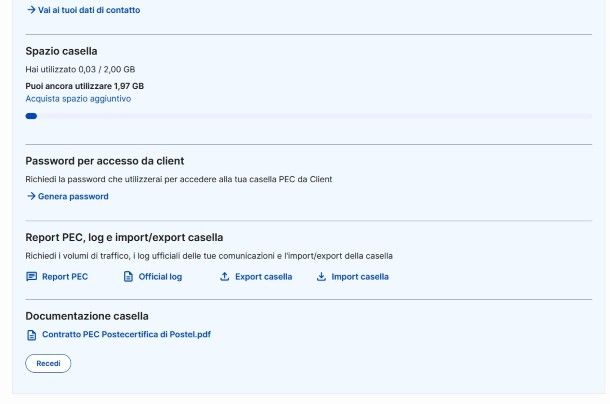Open the Export casella text link
The height and width of the screenshot is (404, 610).
(263, 277)
